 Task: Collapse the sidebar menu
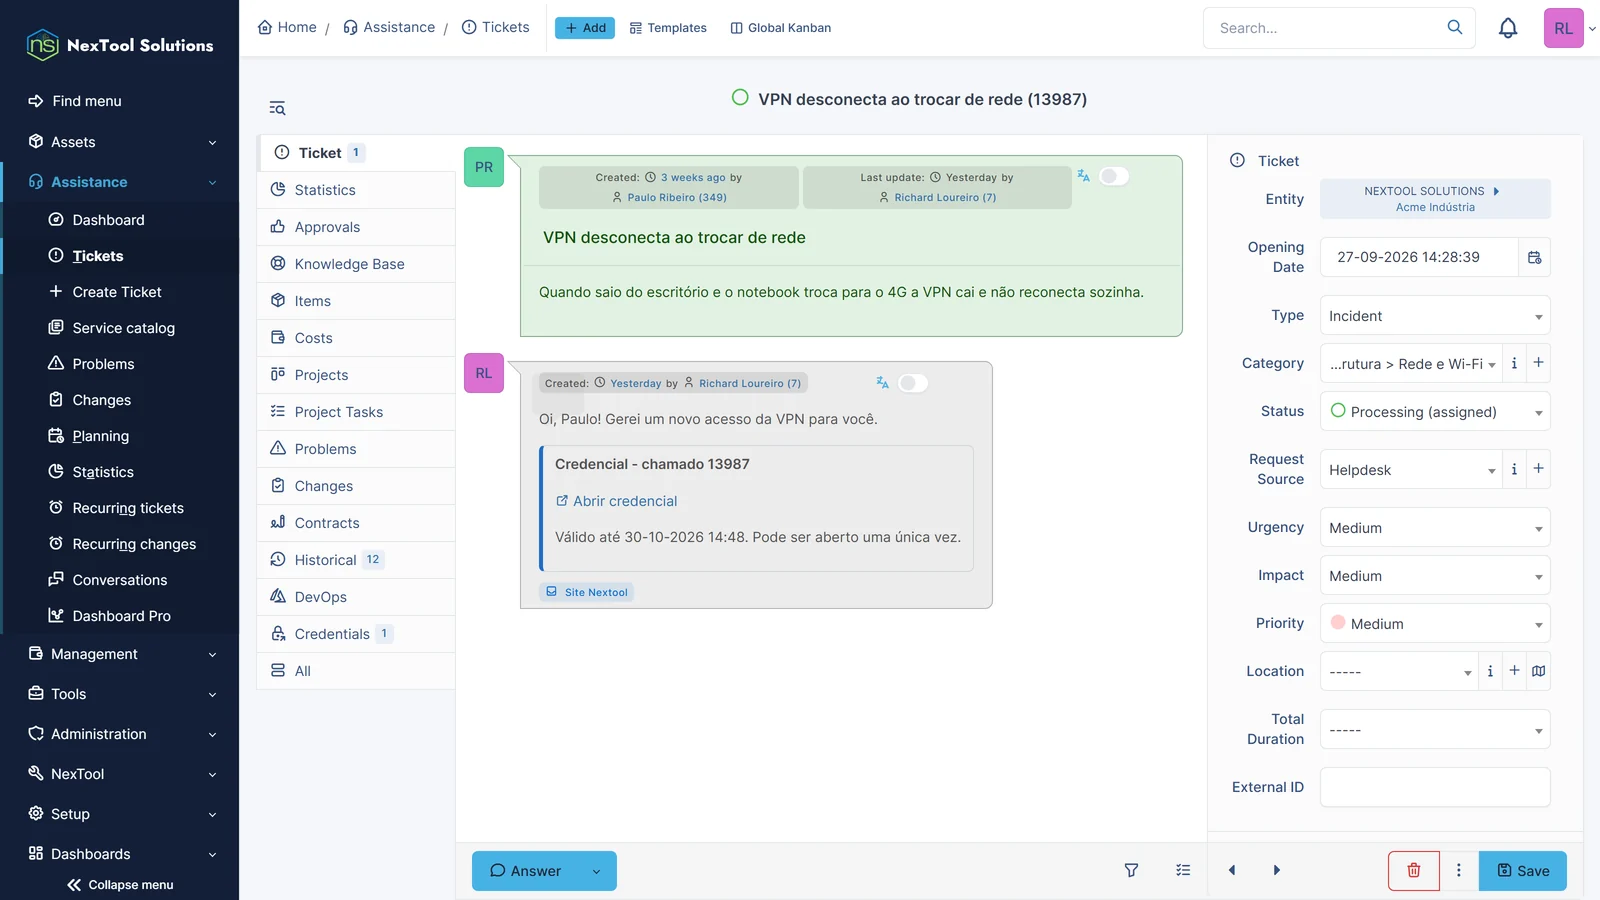tap(120, 885)
